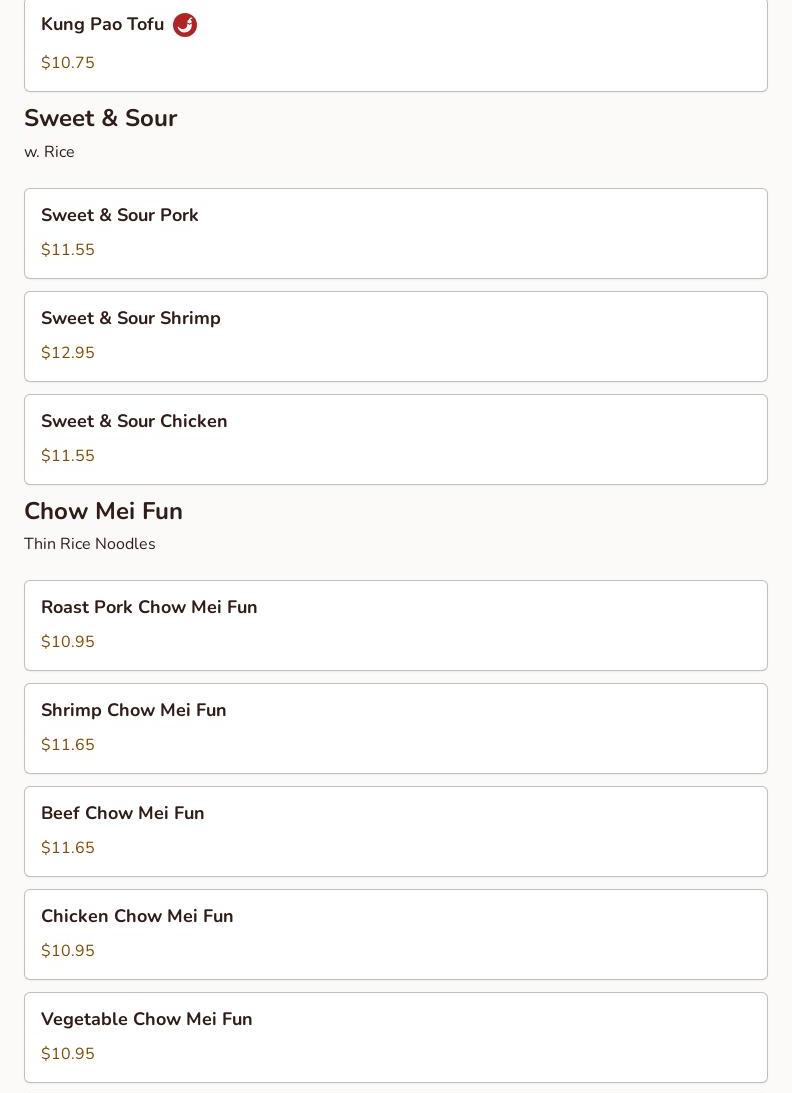Click the $10.75 Kung Pao Tofu price

(x=68, y=62)
